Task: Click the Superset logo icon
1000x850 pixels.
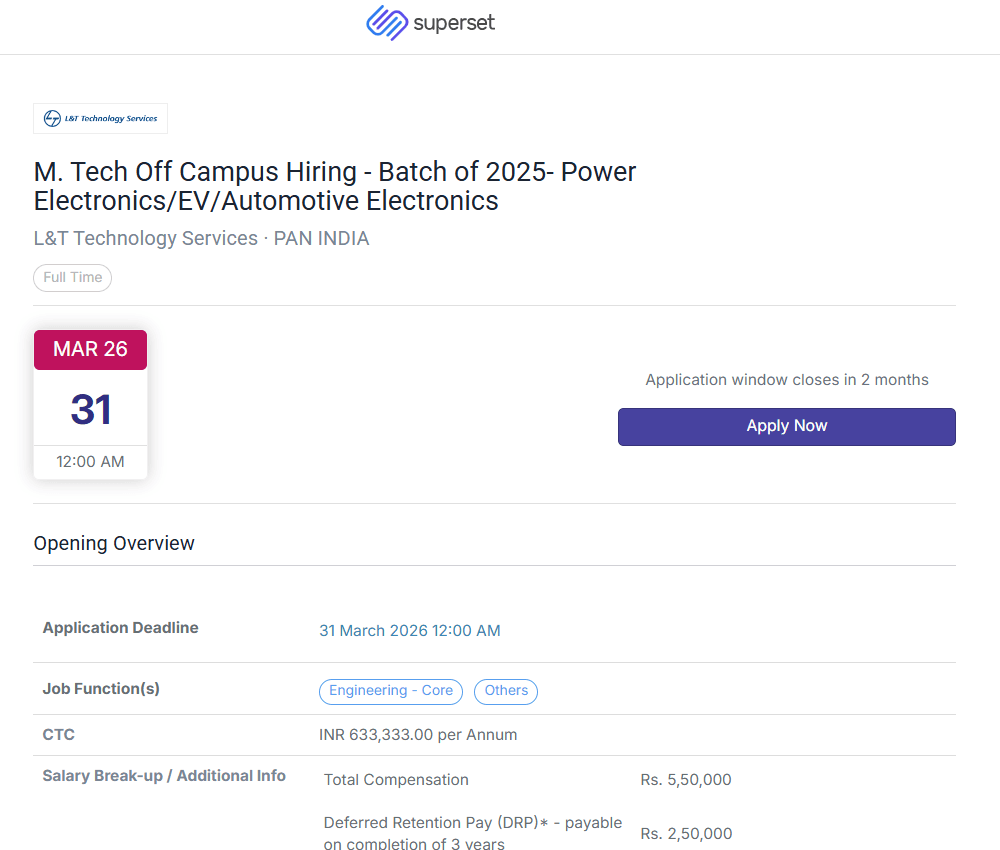Action: (386, 23)
